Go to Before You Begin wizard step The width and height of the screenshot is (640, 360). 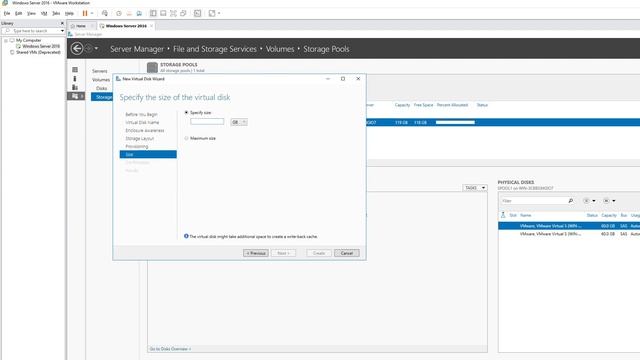point(141,114)
